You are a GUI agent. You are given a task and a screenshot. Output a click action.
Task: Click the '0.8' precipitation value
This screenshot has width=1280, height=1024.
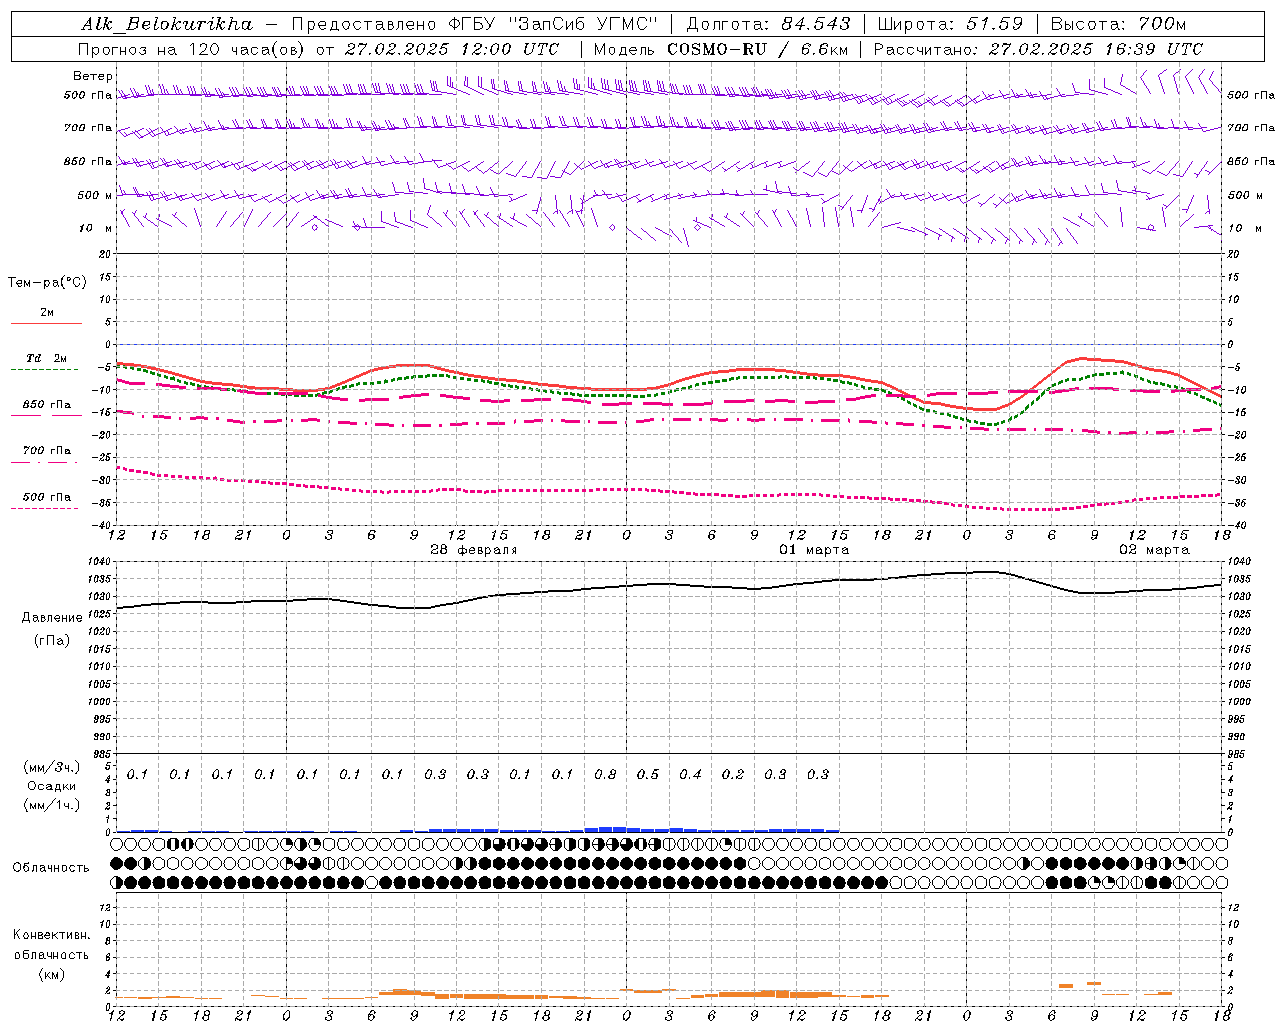(605, 775)
